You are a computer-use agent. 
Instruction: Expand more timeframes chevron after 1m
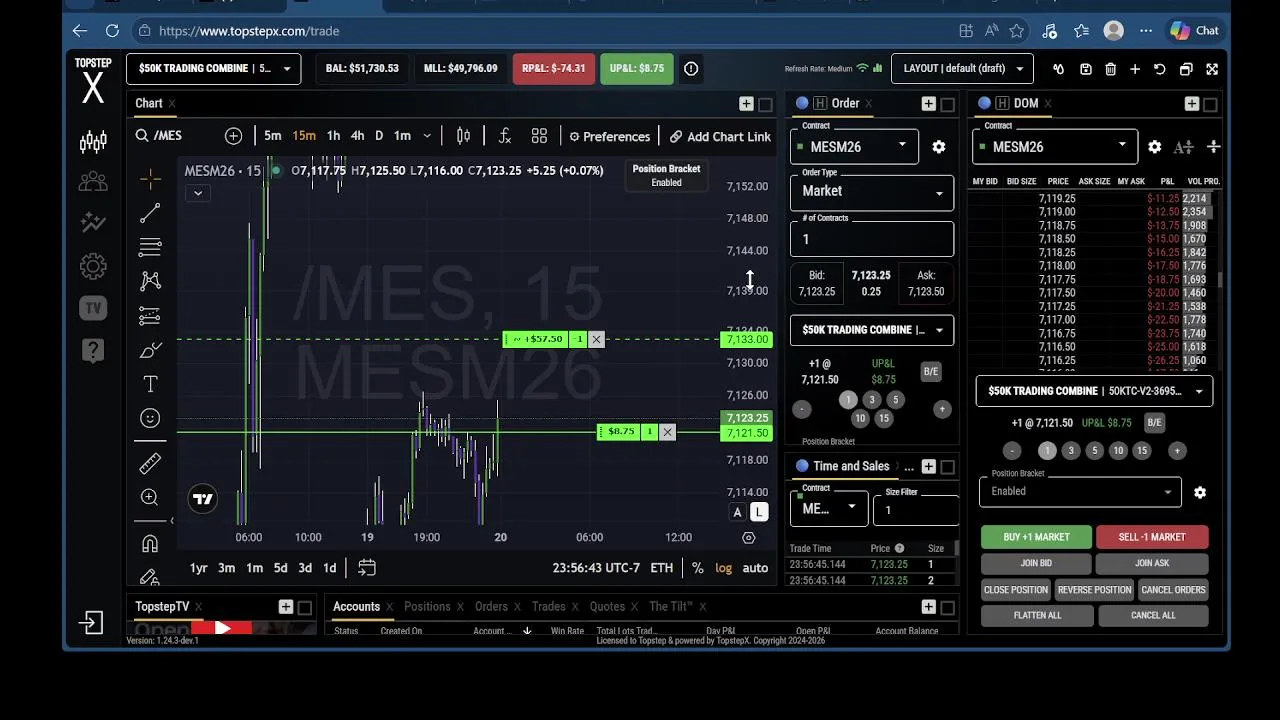click(x=427, y=136)
